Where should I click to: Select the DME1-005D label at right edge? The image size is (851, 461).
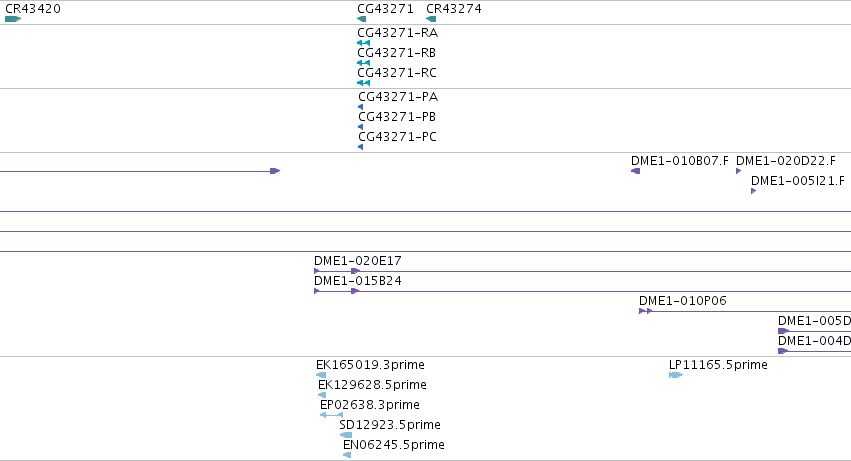(x=814, y=321)
